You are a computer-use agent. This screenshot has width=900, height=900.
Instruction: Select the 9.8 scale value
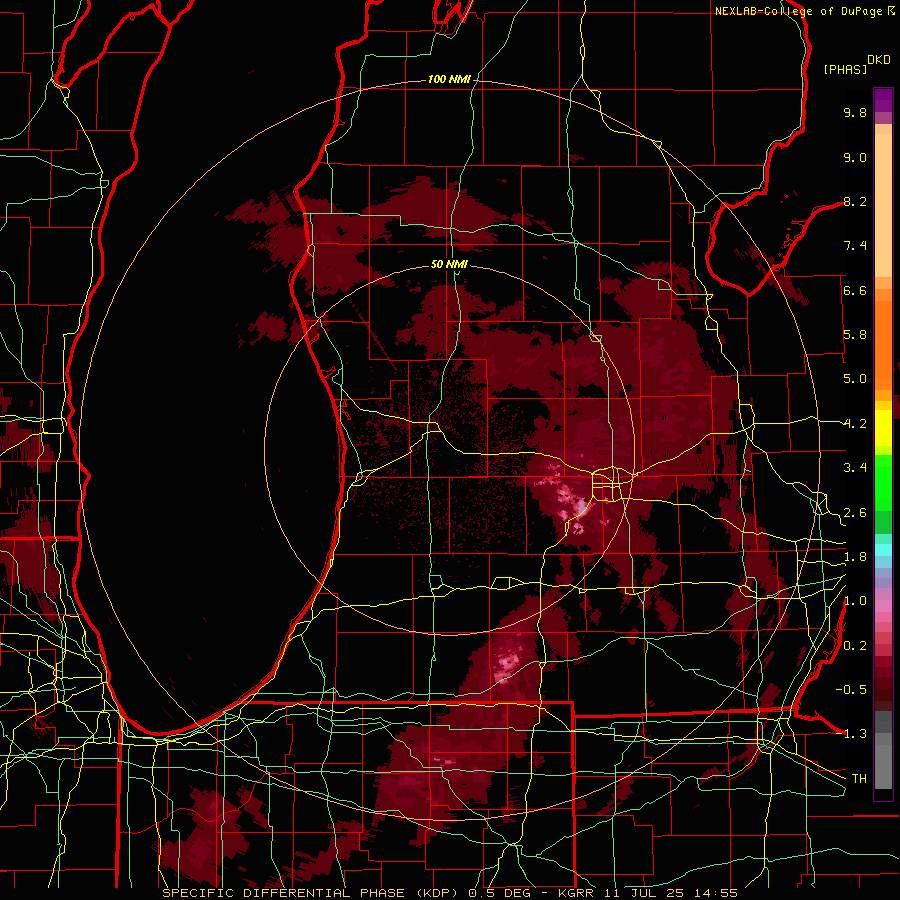coord(855,112)
